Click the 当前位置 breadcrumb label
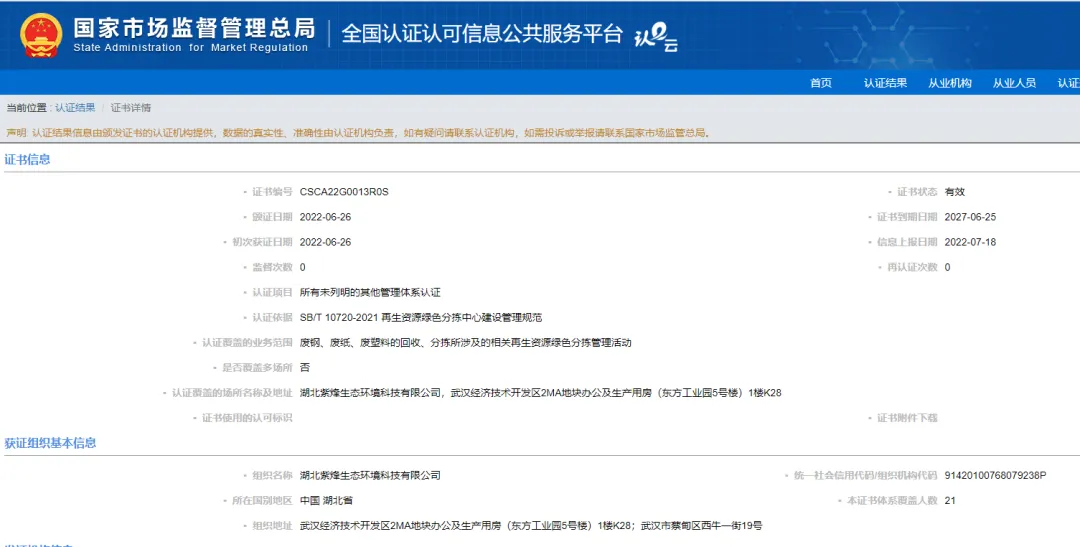The height and width of the screenshot is (547, 1080). (x=26, y=107)
